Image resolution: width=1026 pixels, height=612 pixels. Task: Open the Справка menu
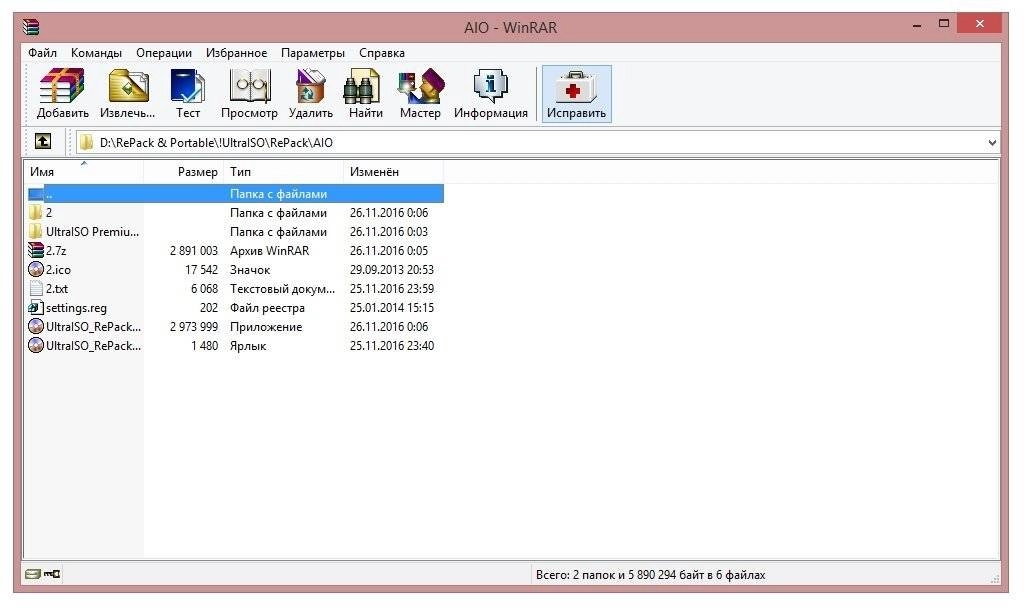[x=381, y=53]
